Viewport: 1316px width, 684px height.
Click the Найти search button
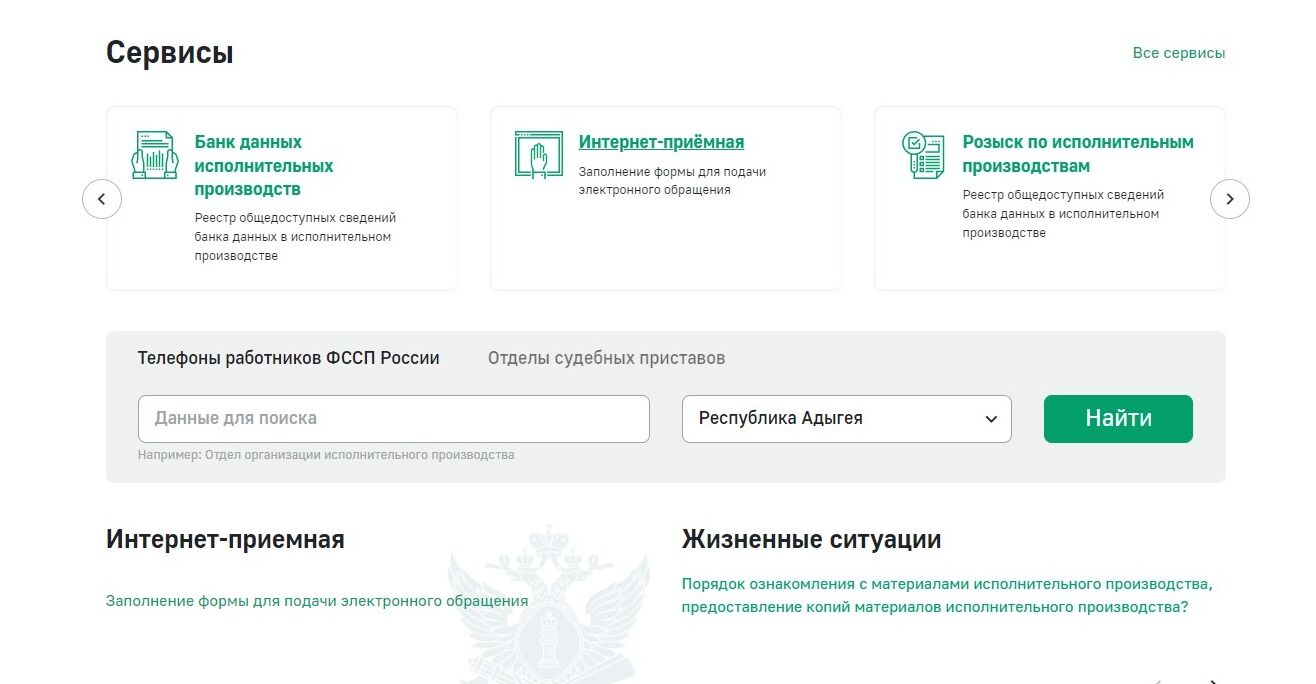(1118, 419)
